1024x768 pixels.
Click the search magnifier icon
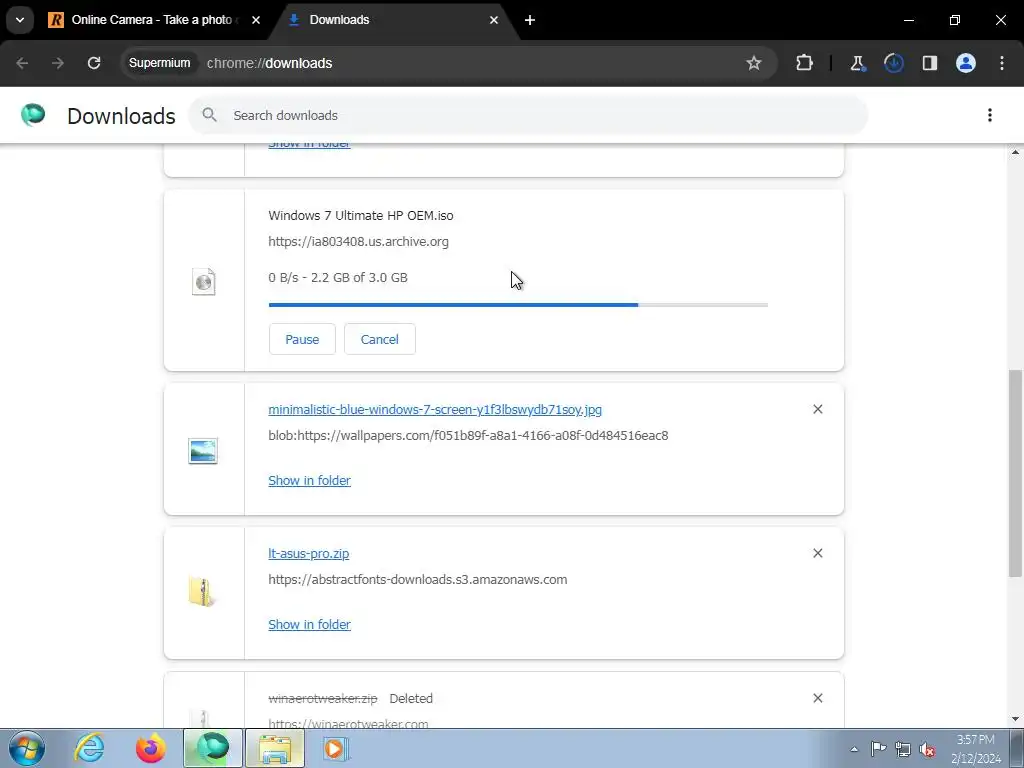[x=209, y=115]
